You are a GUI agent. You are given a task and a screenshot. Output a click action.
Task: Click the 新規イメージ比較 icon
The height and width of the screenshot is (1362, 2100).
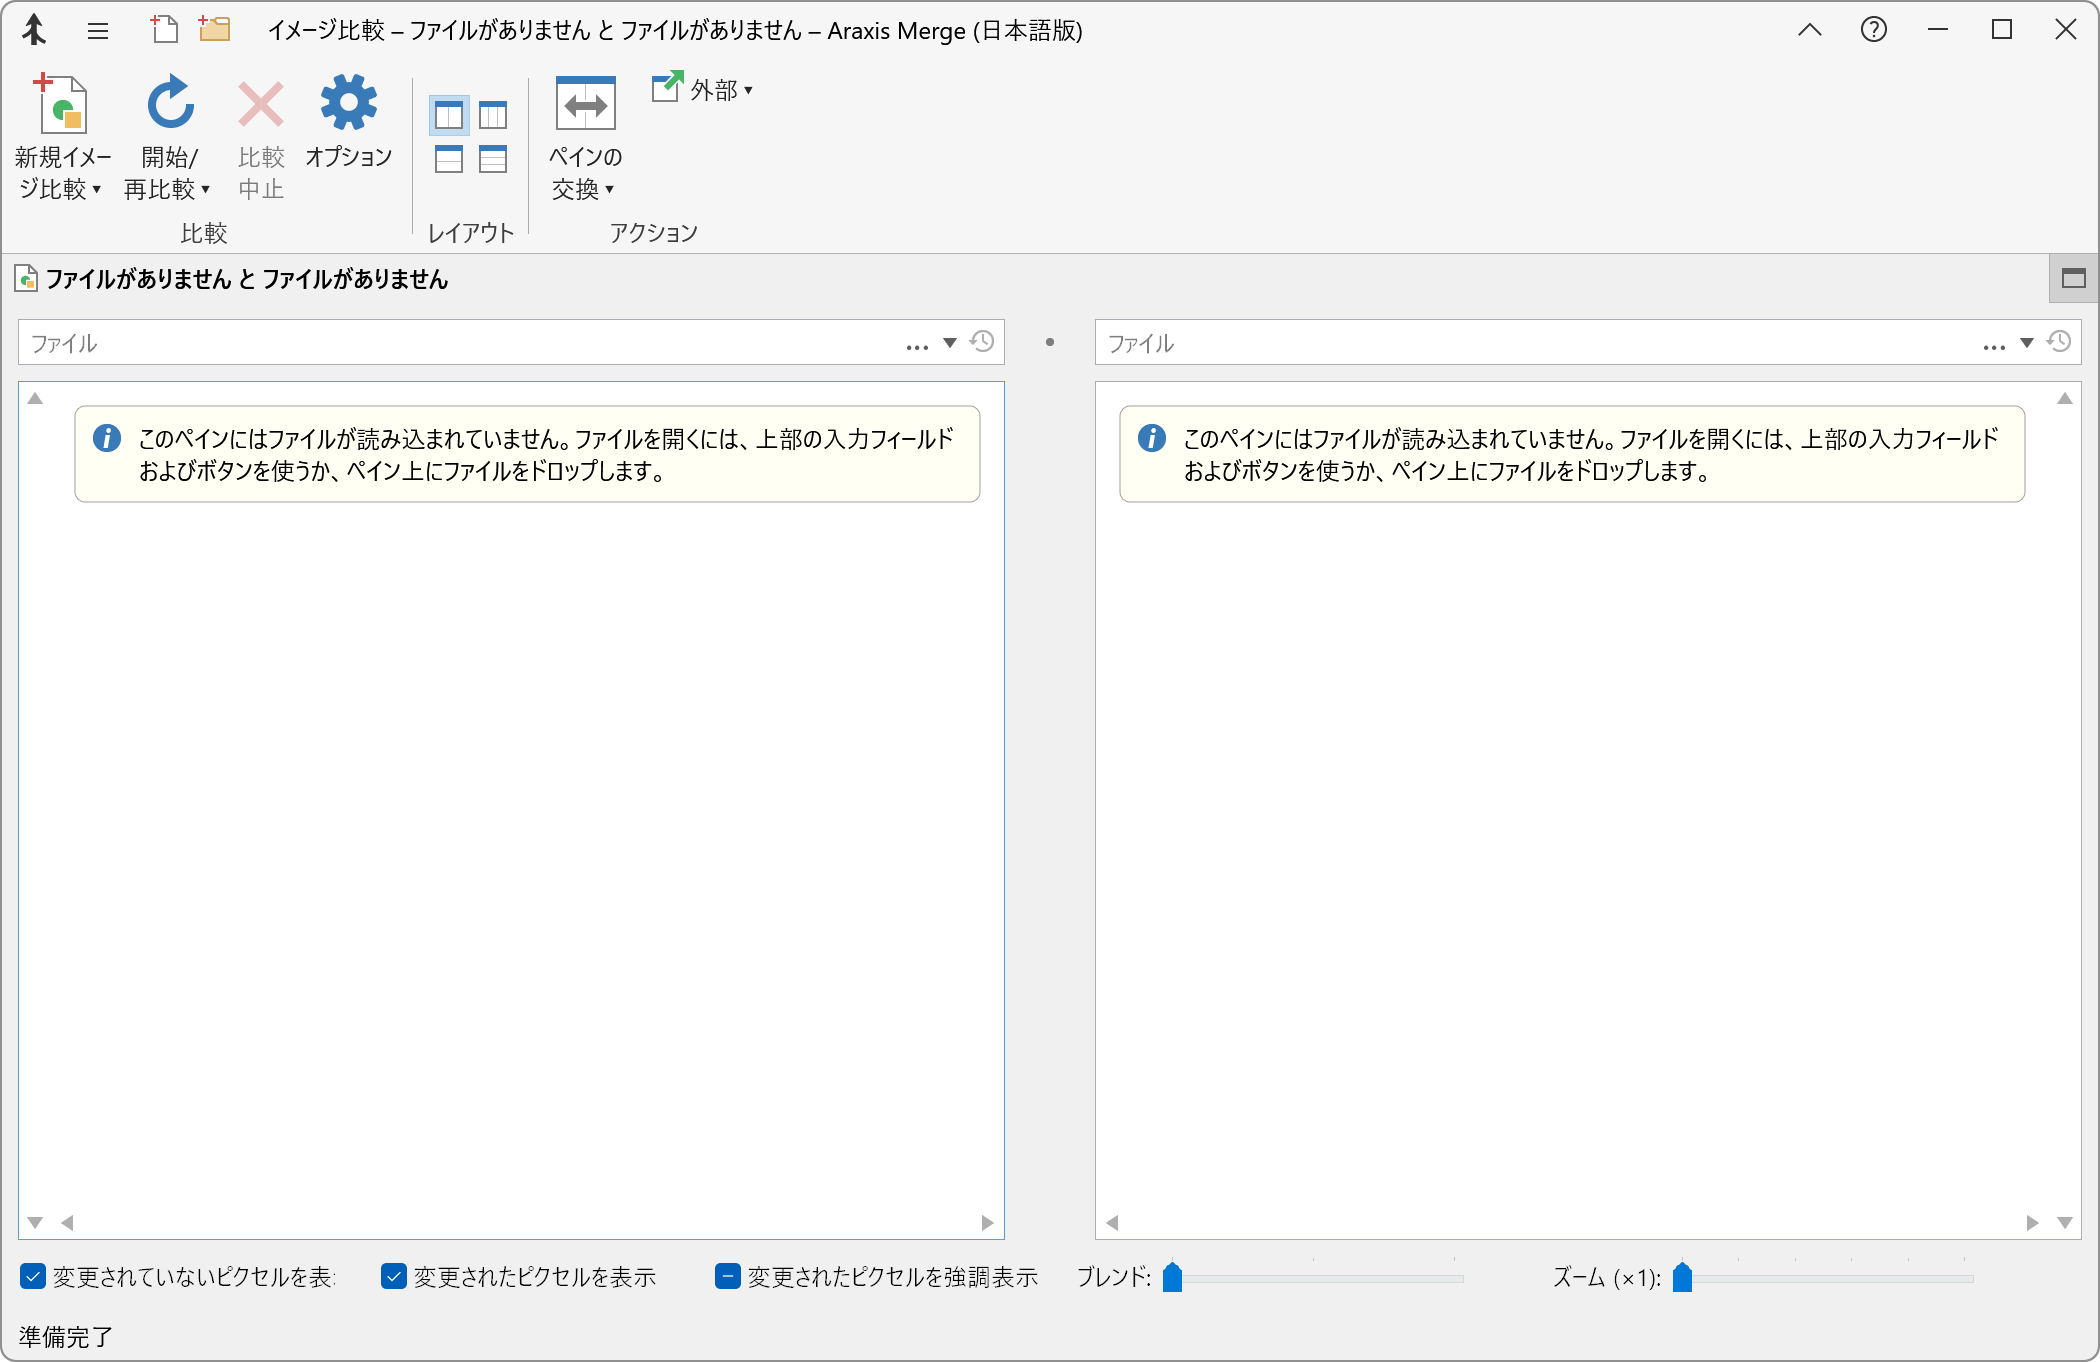(62, 103)
